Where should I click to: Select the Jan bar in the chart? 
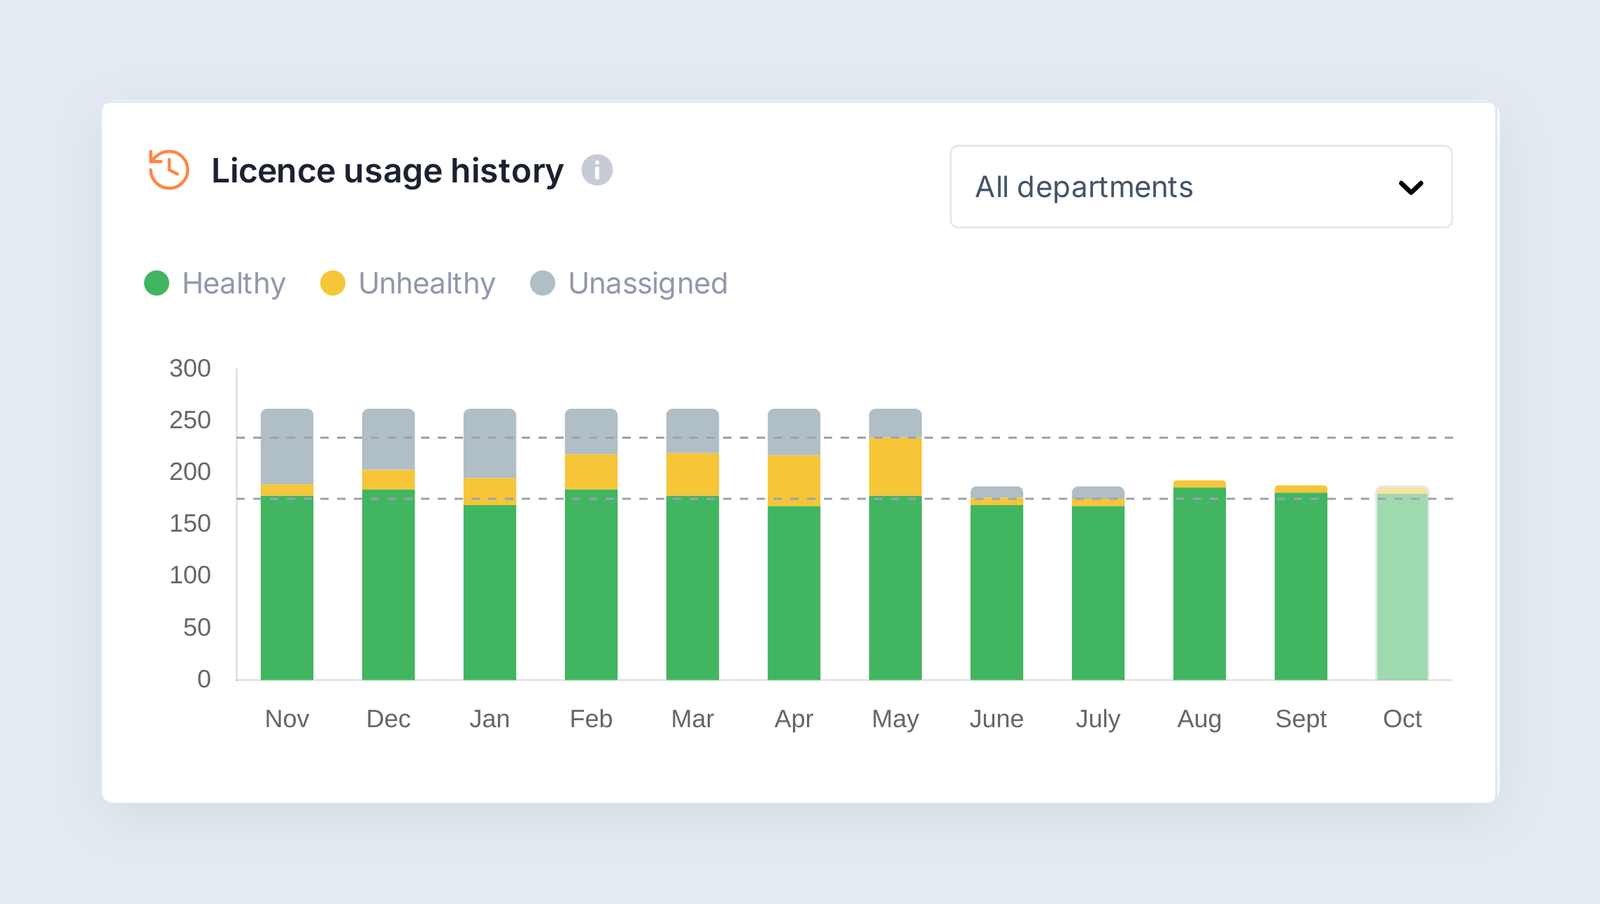click(490, 544)
